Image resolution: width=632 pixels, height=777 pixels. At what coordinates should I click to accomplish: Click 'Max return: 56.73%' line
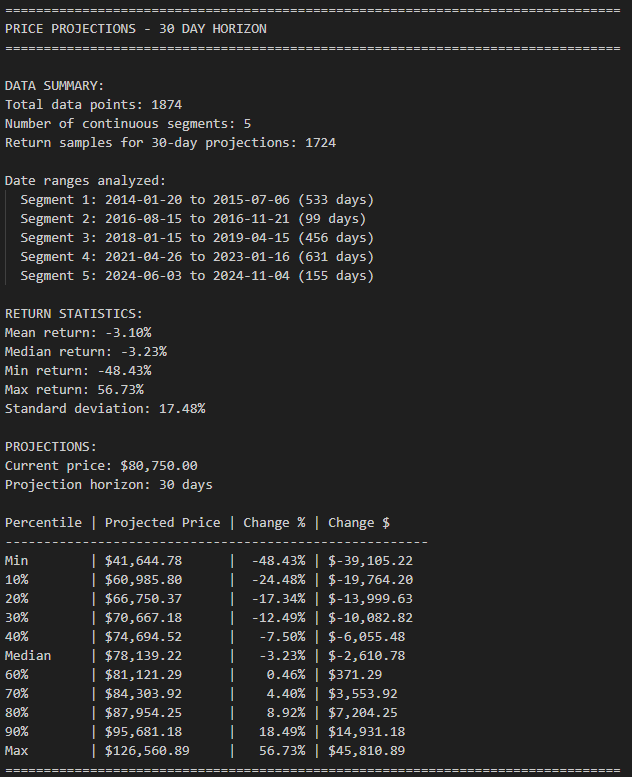click(x=74, y=389)
